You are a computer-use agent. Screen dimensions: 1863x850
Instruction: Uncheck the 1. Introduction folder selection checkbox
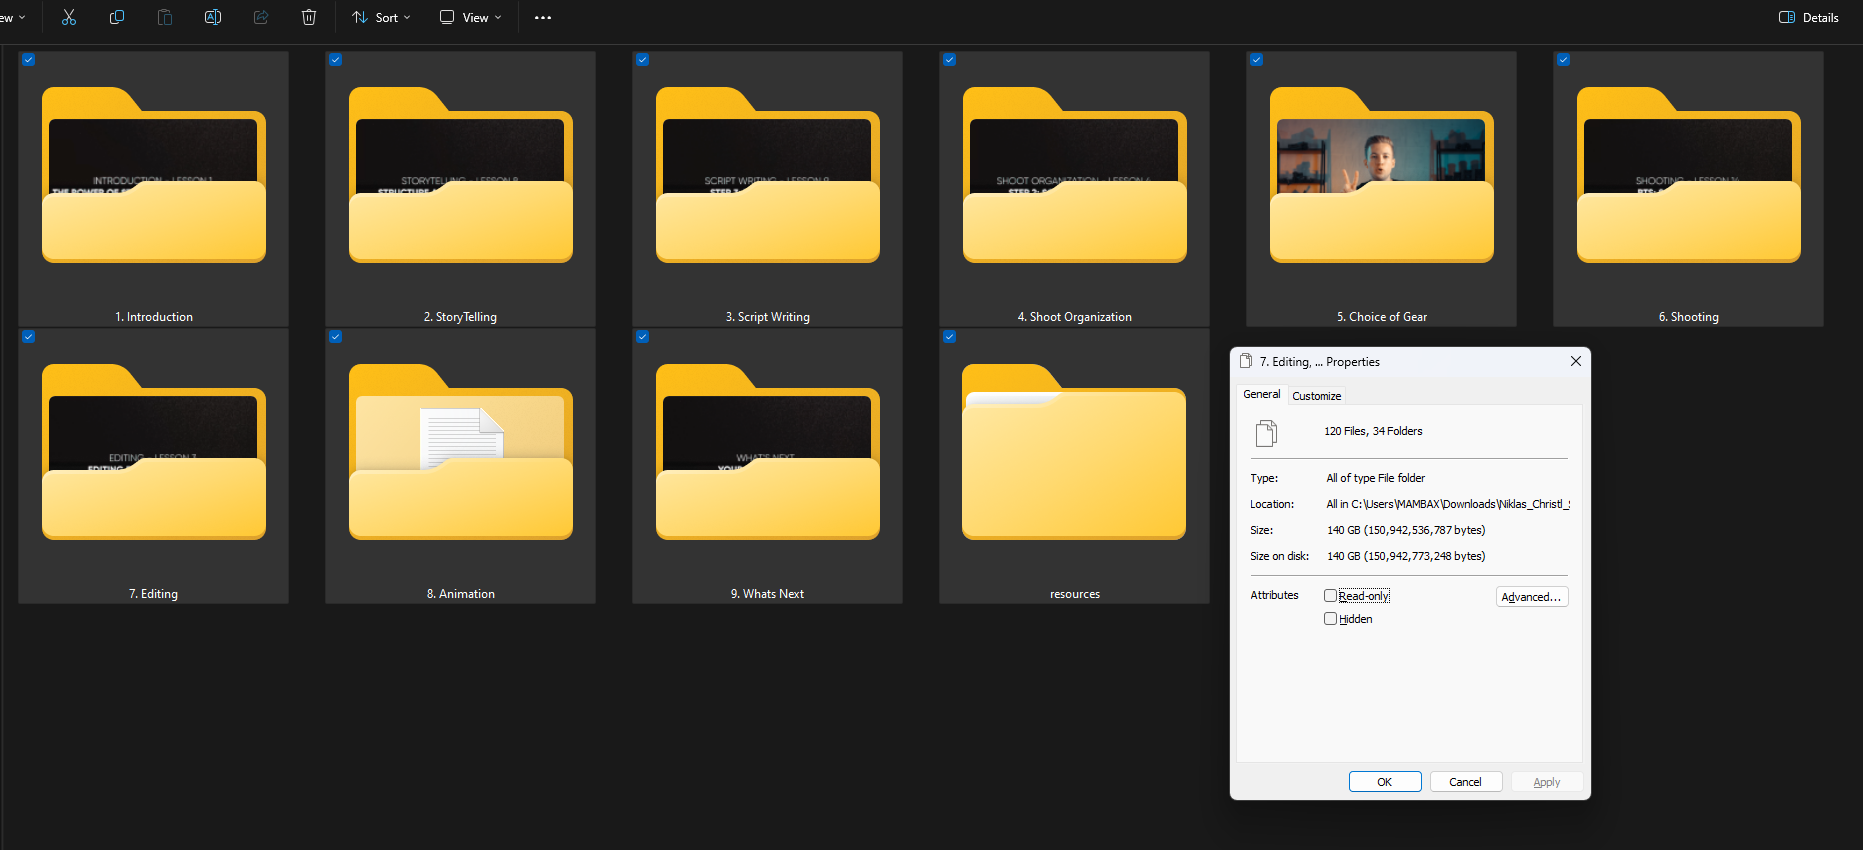(x=29, y=60)
